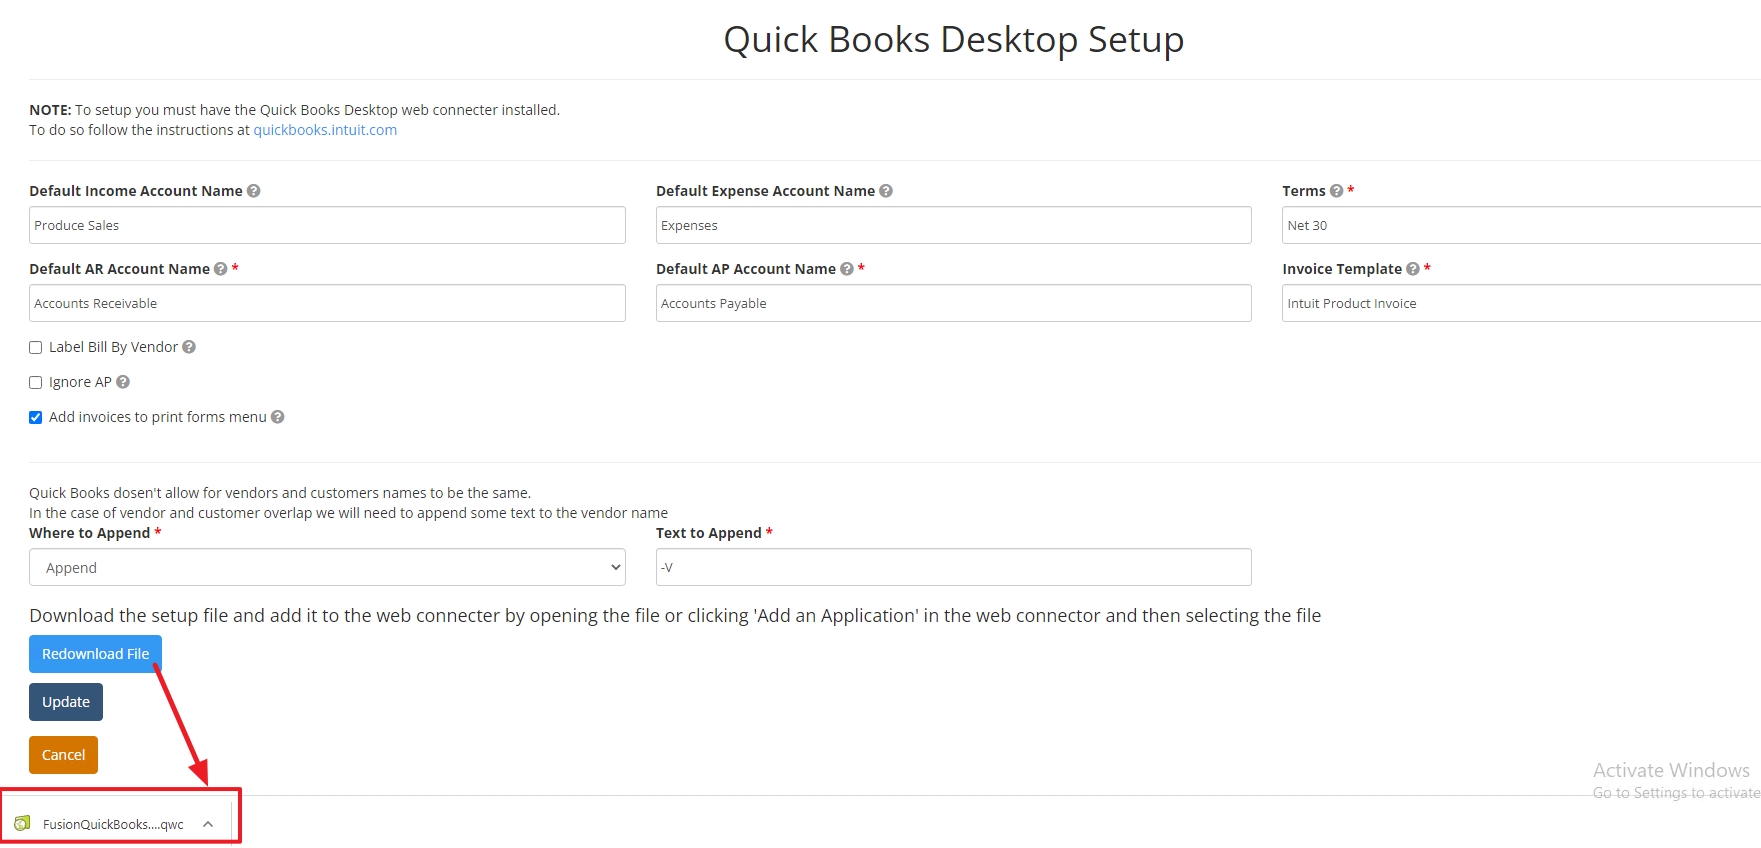This screenshot has width=1761, height=848.
Task: Click the Redownload File button
Action: click(x=95, y=654)
